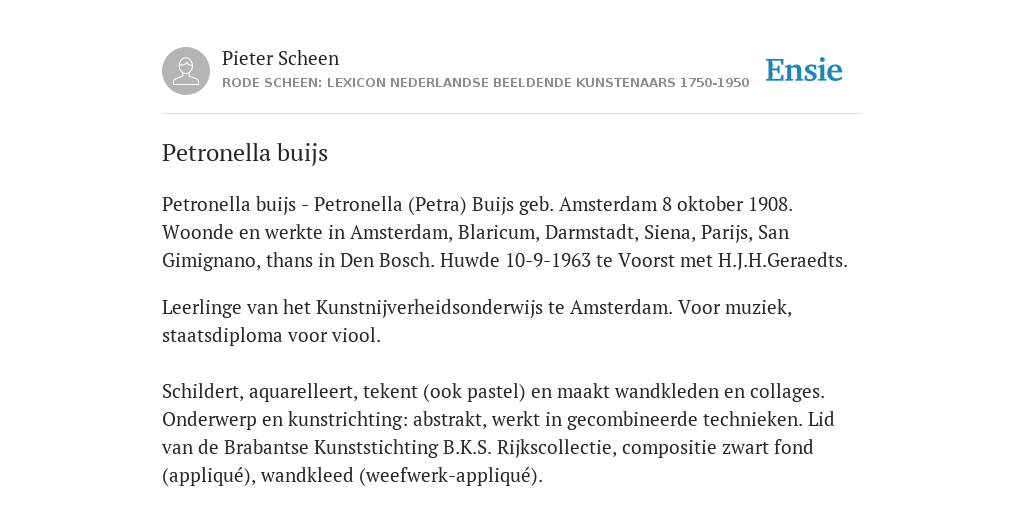Click the date 8 oktober 1908
This screenshot has width=1024, height=512.
coord(727,204)
